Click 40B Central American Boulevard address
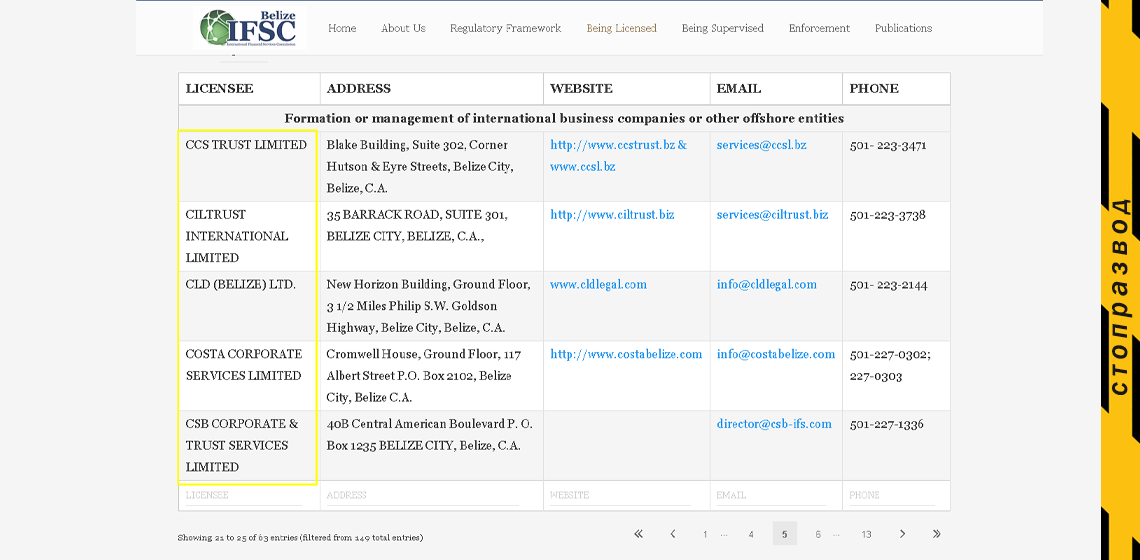The height and width of the screenshot is (560, 1140). [432, 445]
